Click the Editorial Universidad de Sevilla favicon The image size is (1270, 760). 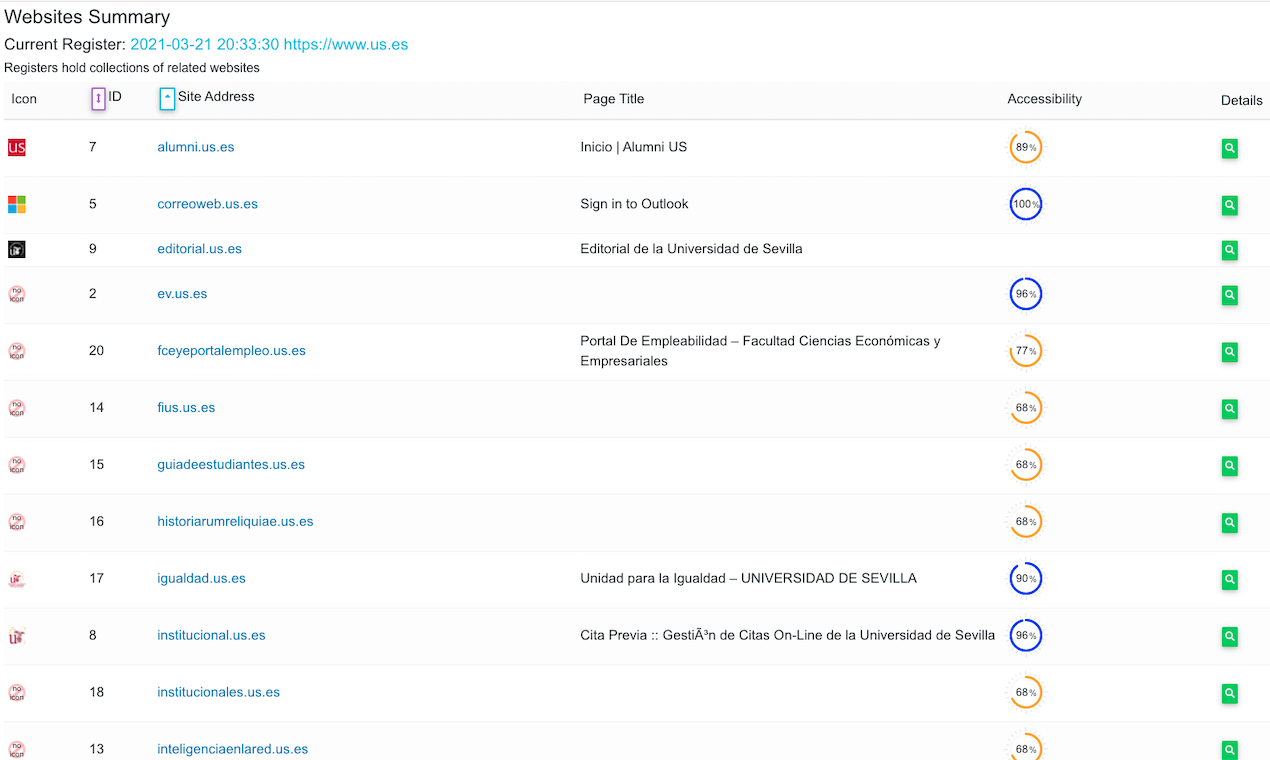coord(16,249)
